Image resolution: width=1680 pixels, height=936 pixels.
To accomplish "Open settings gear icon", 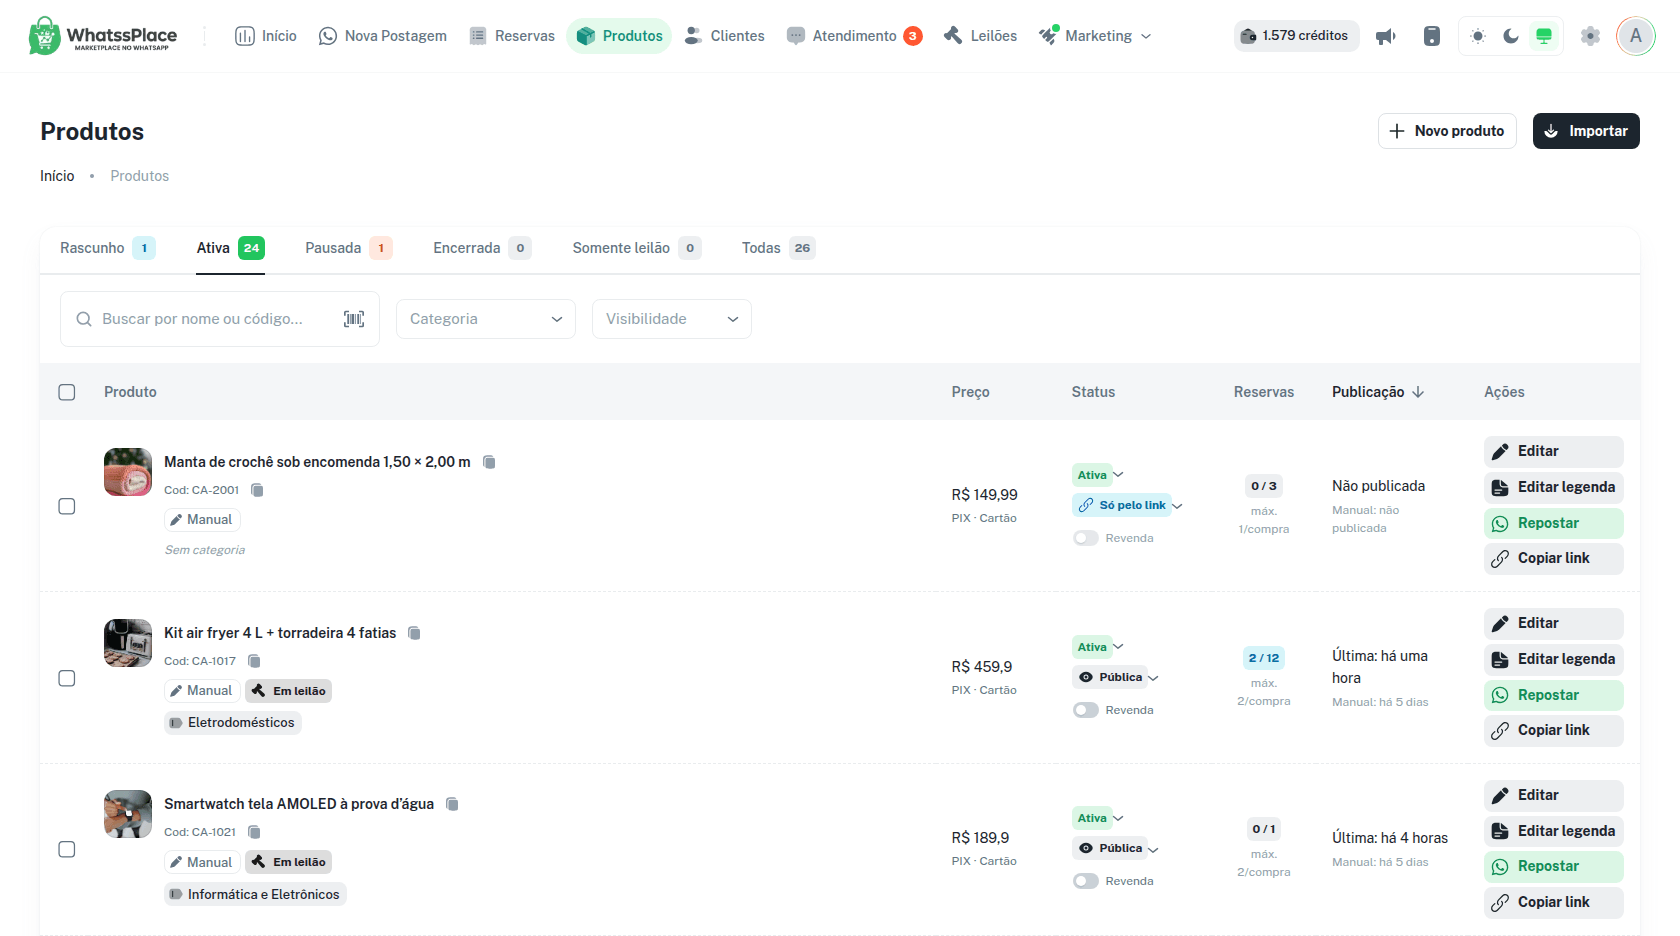I will point(1590,36).
